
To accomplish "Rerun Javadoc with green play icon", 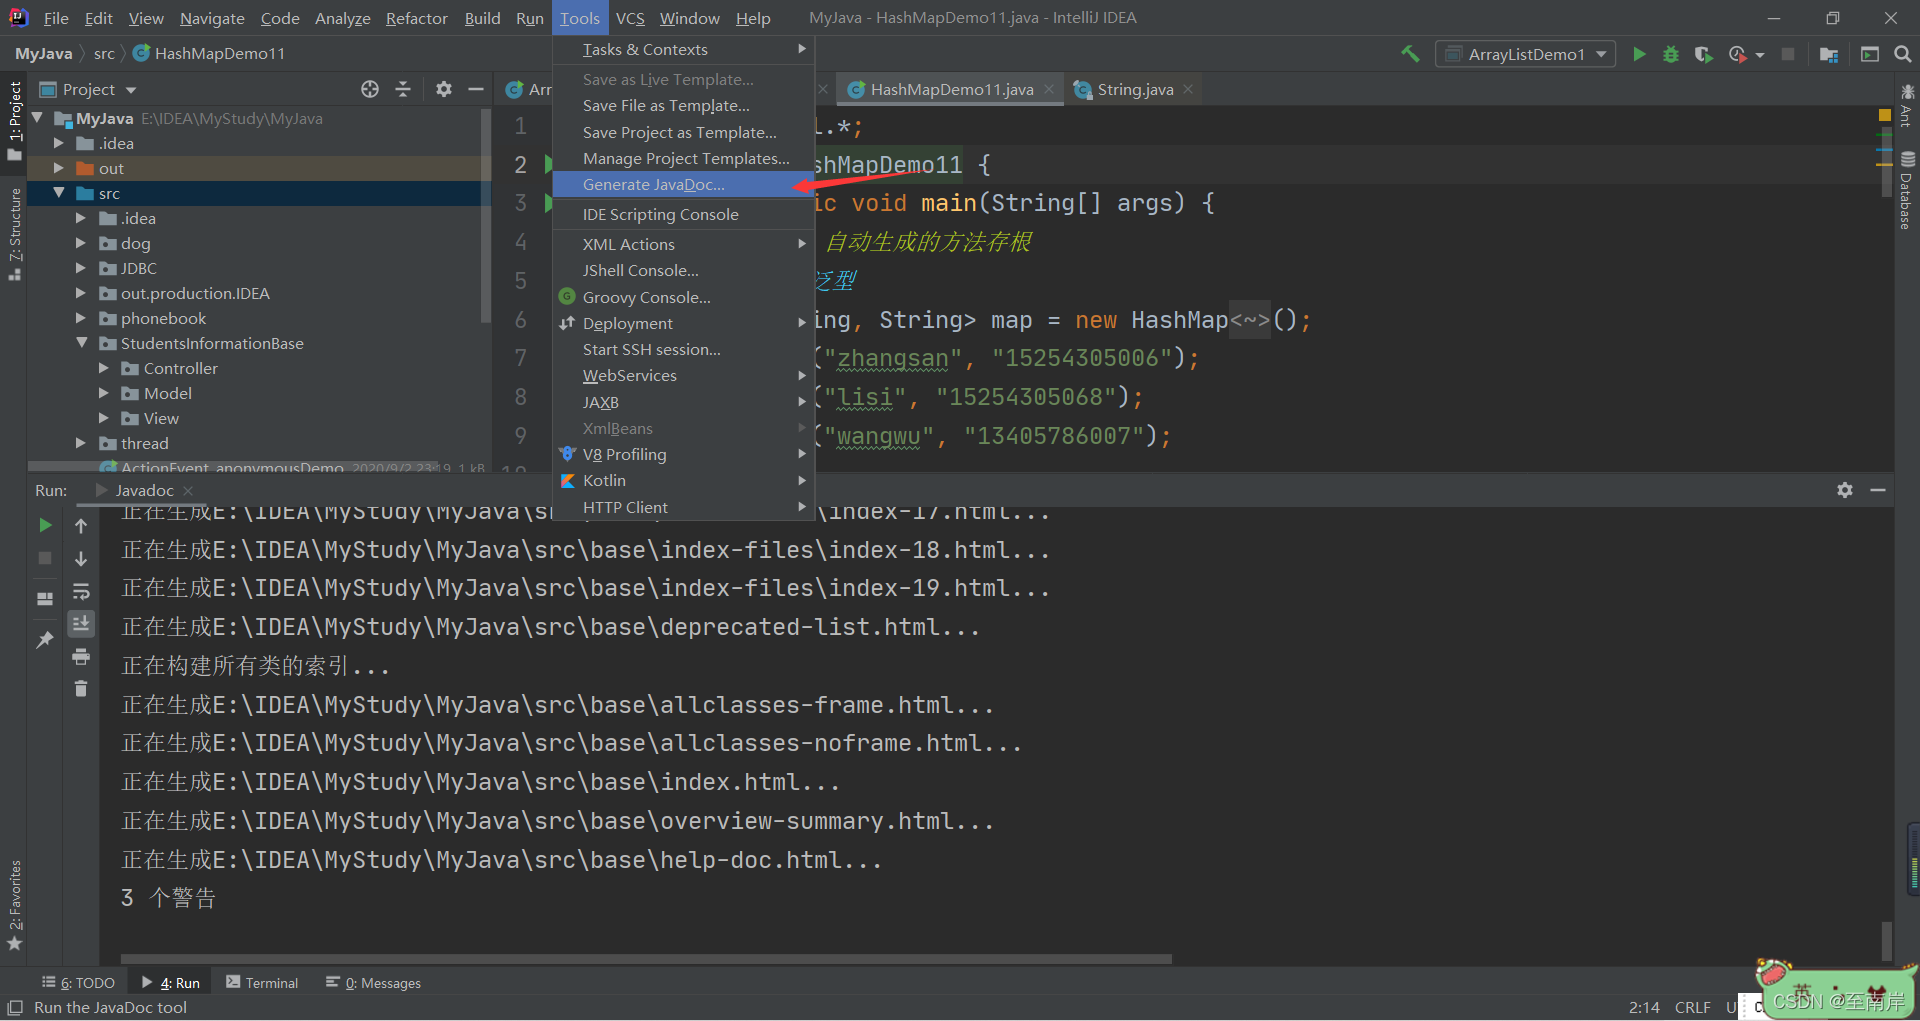I will pyautogui.click(x=45, y=525).
